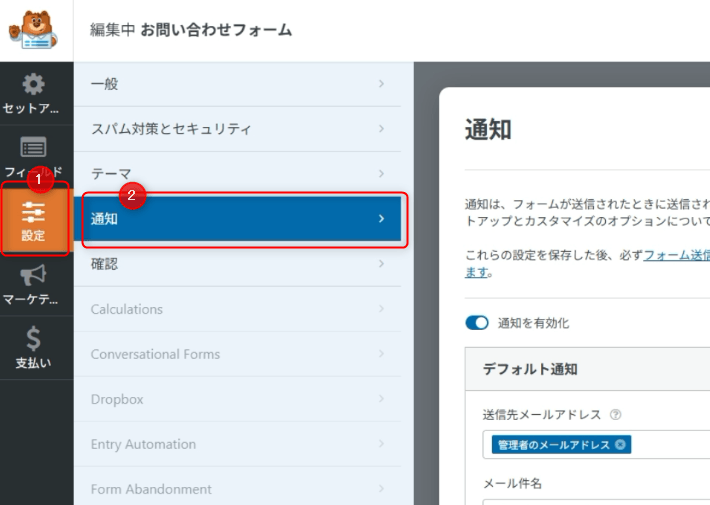Image resolution: width=710 pixels, height=505 pixels.
Task: Open the マーケティング megaphone panel
Action: coord(33,284)
